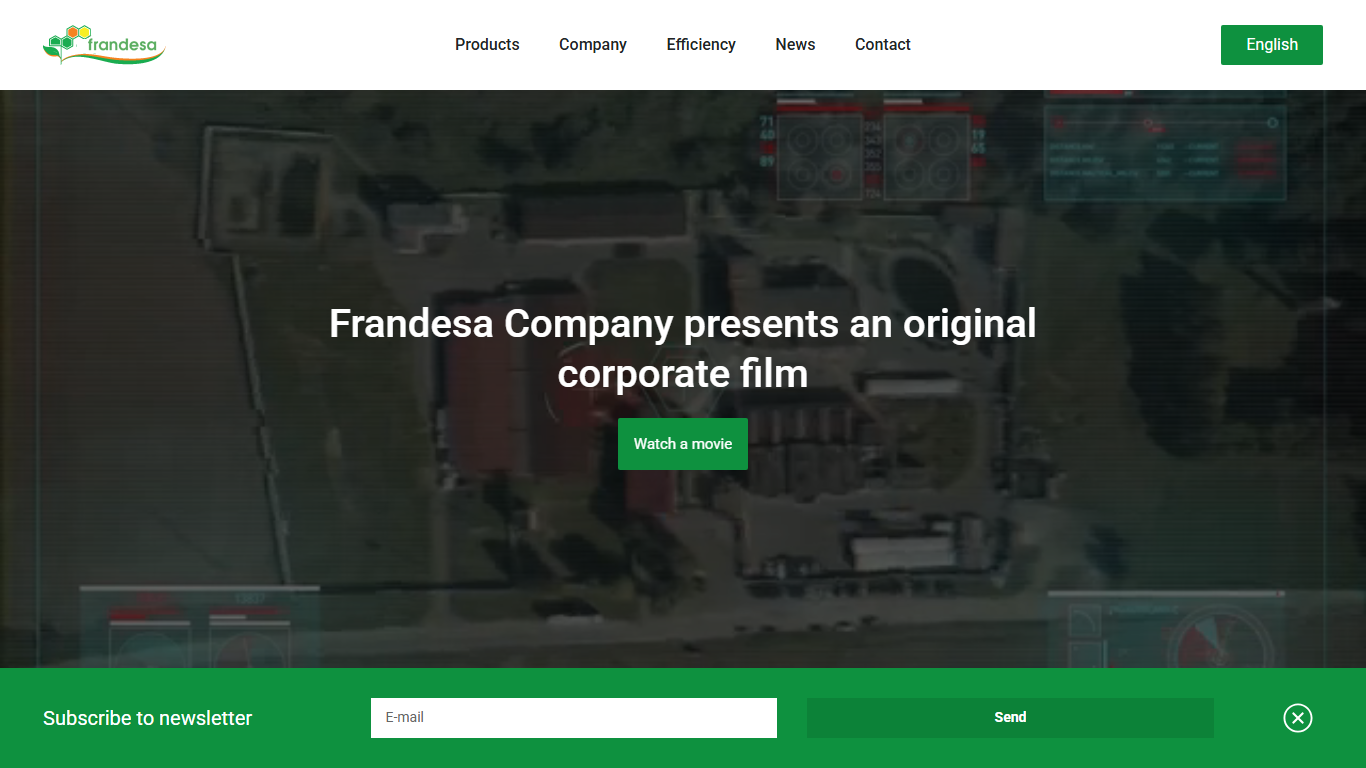Click the corporate film headline text

[683, 349]
